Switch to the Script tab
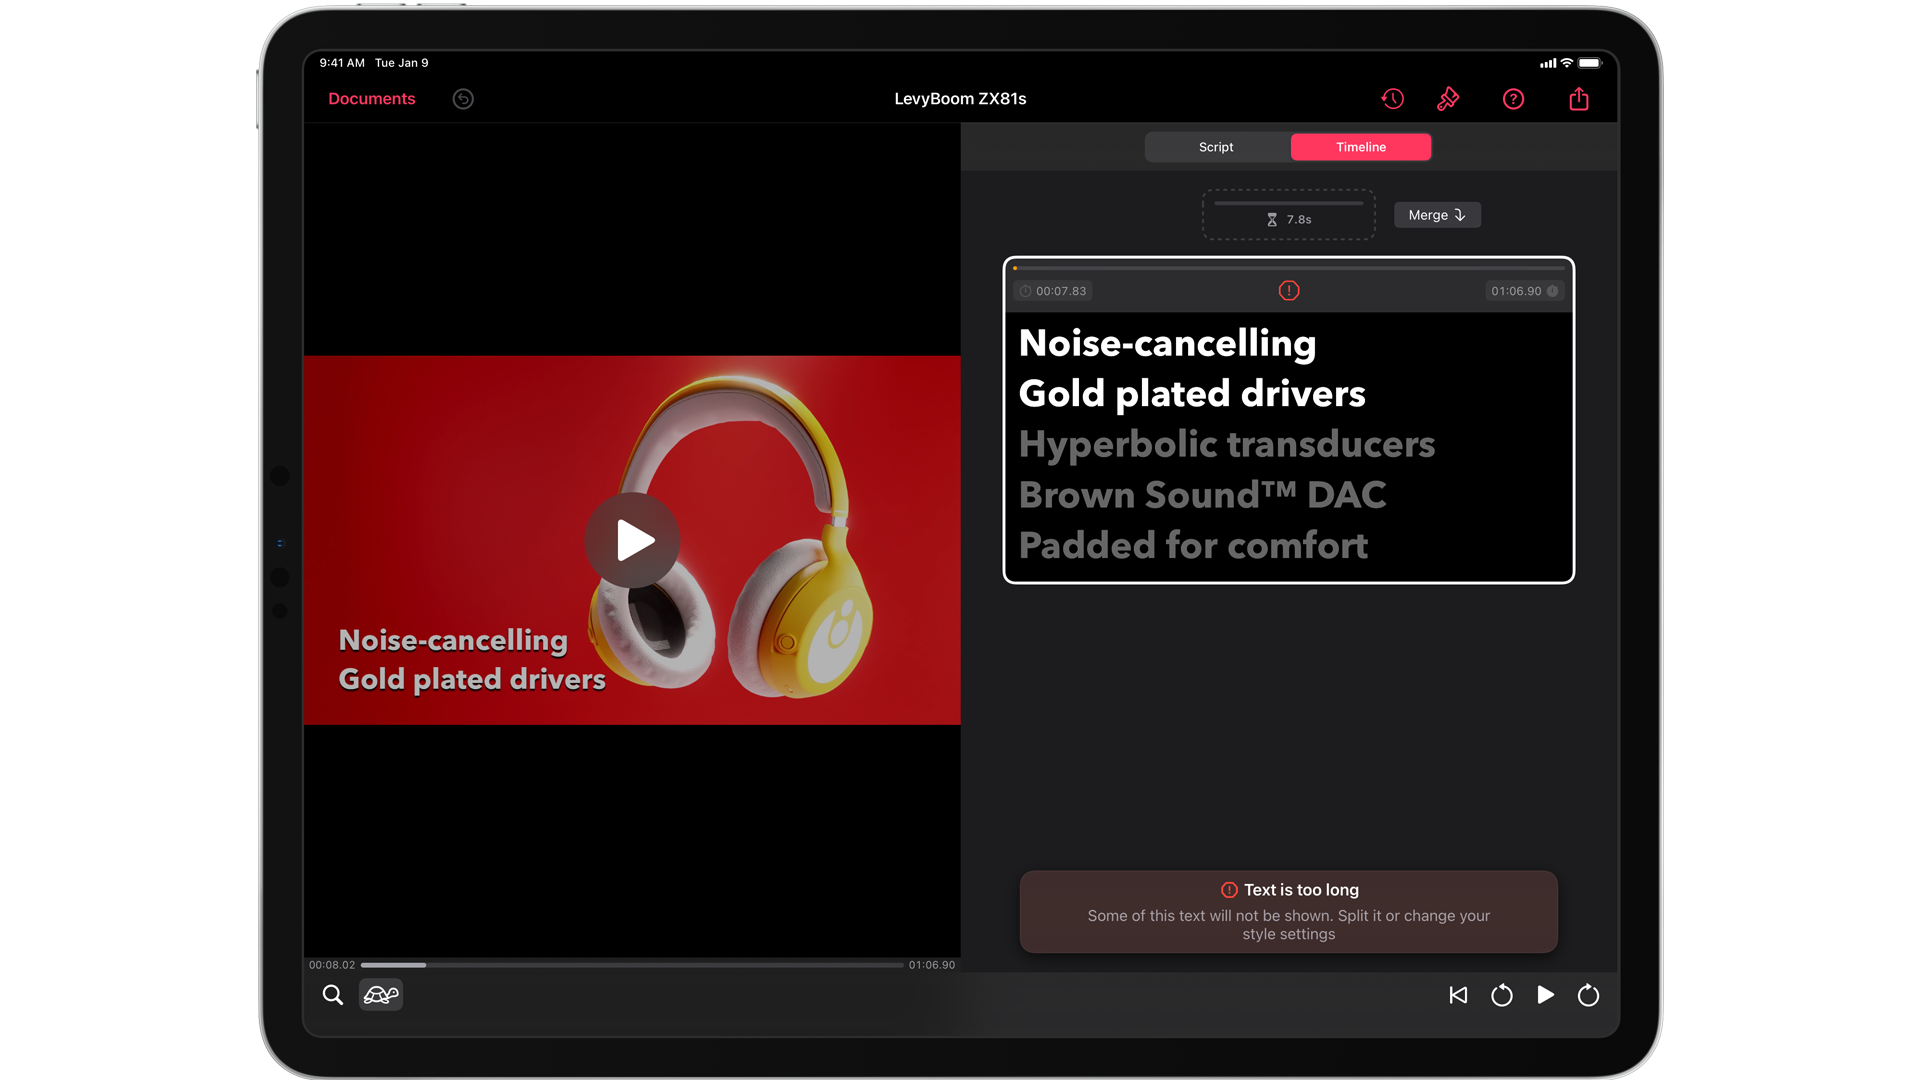1920x1080 pixels. pos(1216,147)
